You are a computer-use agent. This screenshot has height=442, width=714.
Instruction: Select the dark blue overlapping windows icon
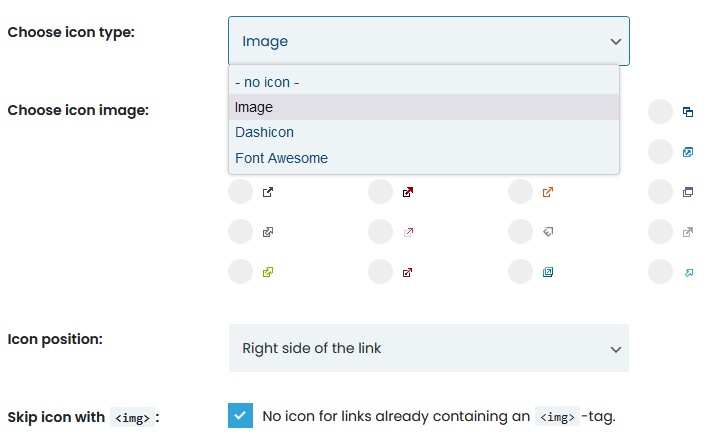pyautogui.click(x=688, y=112)
